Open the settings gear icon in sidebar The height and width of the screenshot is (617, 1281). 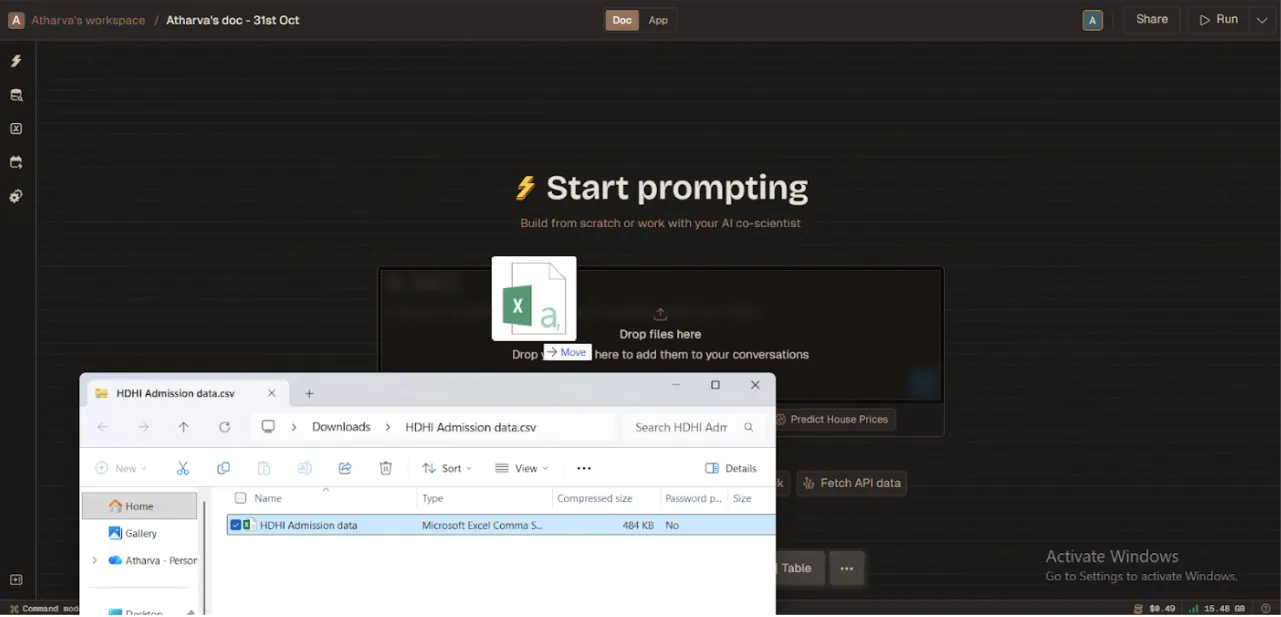[16, 196]
